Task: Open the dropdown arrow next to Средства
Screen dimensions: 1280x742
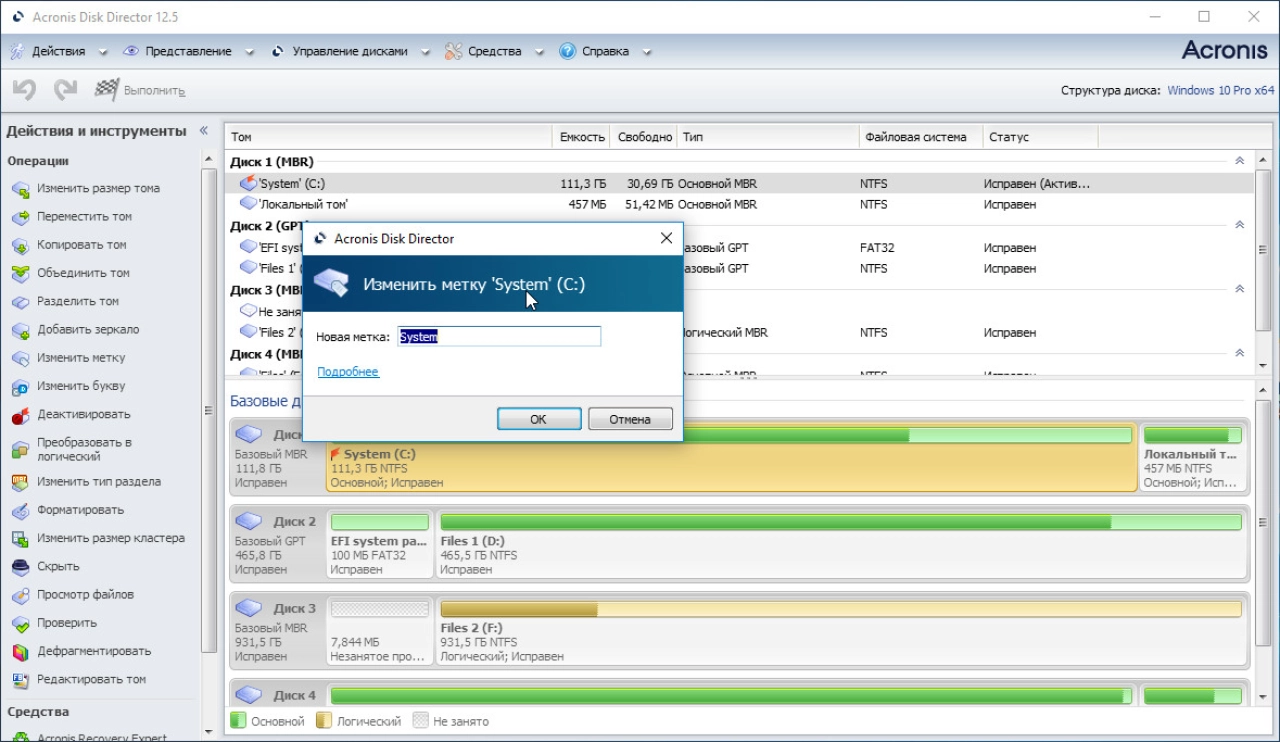Action: point(539,52)
